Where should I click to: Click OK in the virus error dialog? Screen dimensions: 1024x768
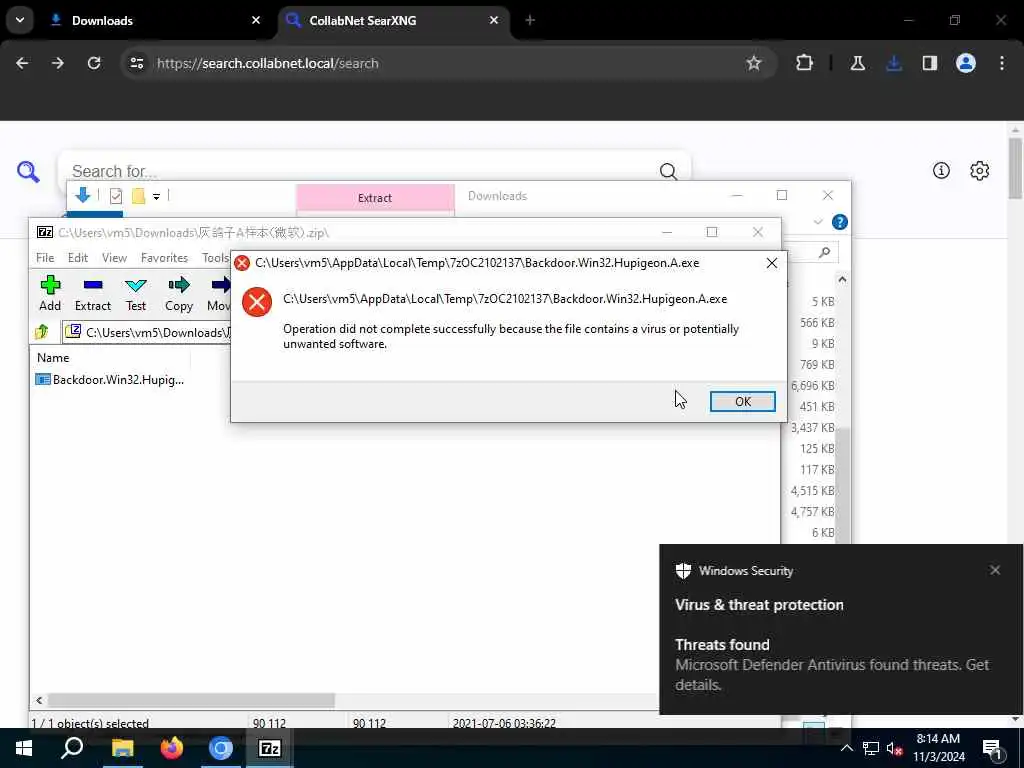(x=743, y=402)
